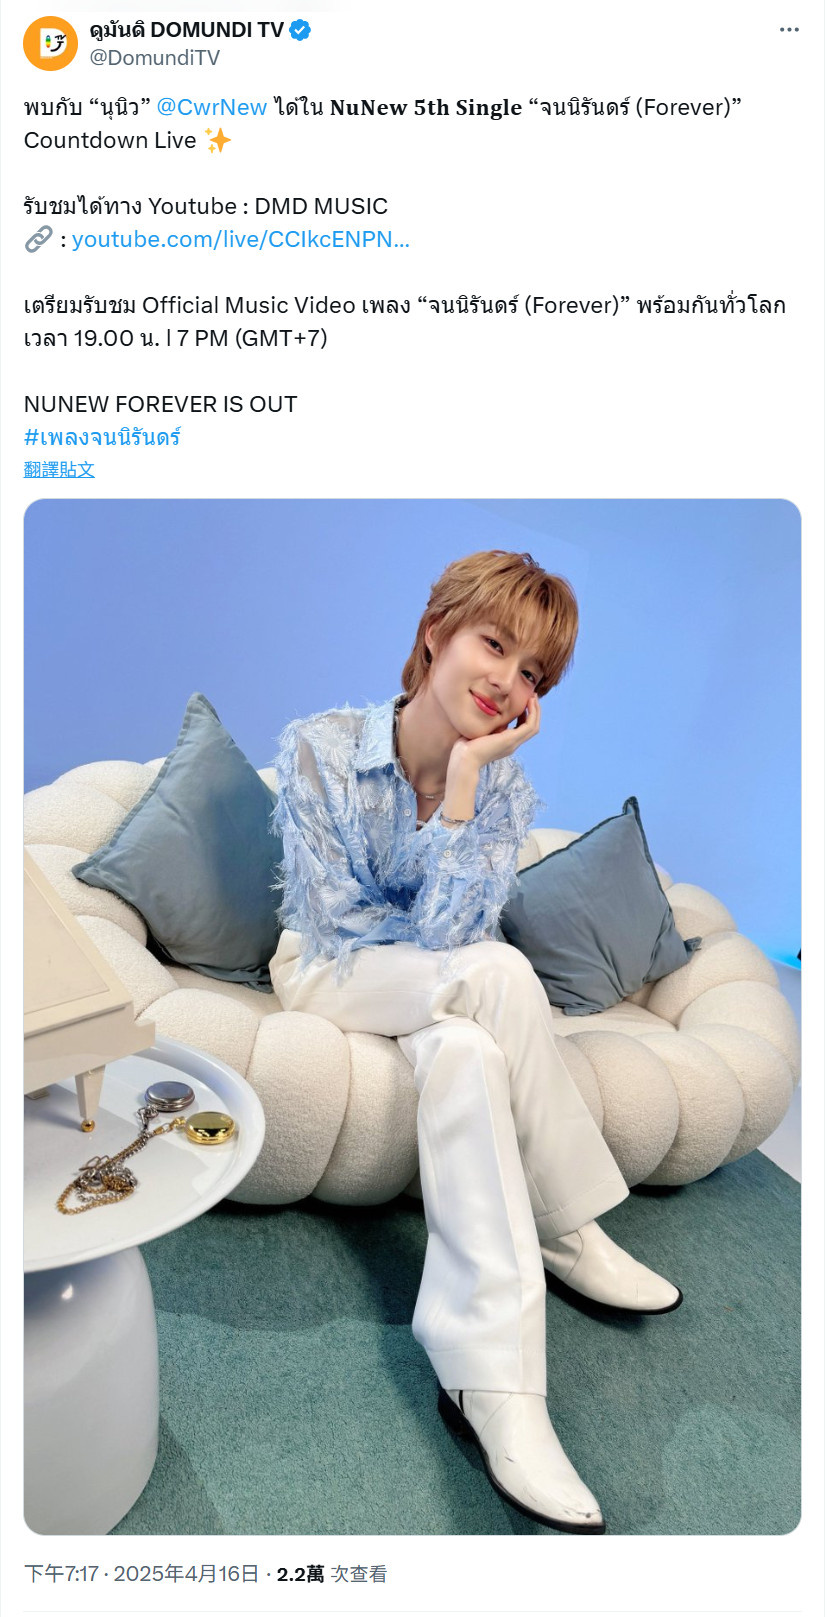Click the 2.2萬 次查看 view count
The width and height of the screenshot is (828, 1617).
pyautogui.click(x=331, y=1574)
